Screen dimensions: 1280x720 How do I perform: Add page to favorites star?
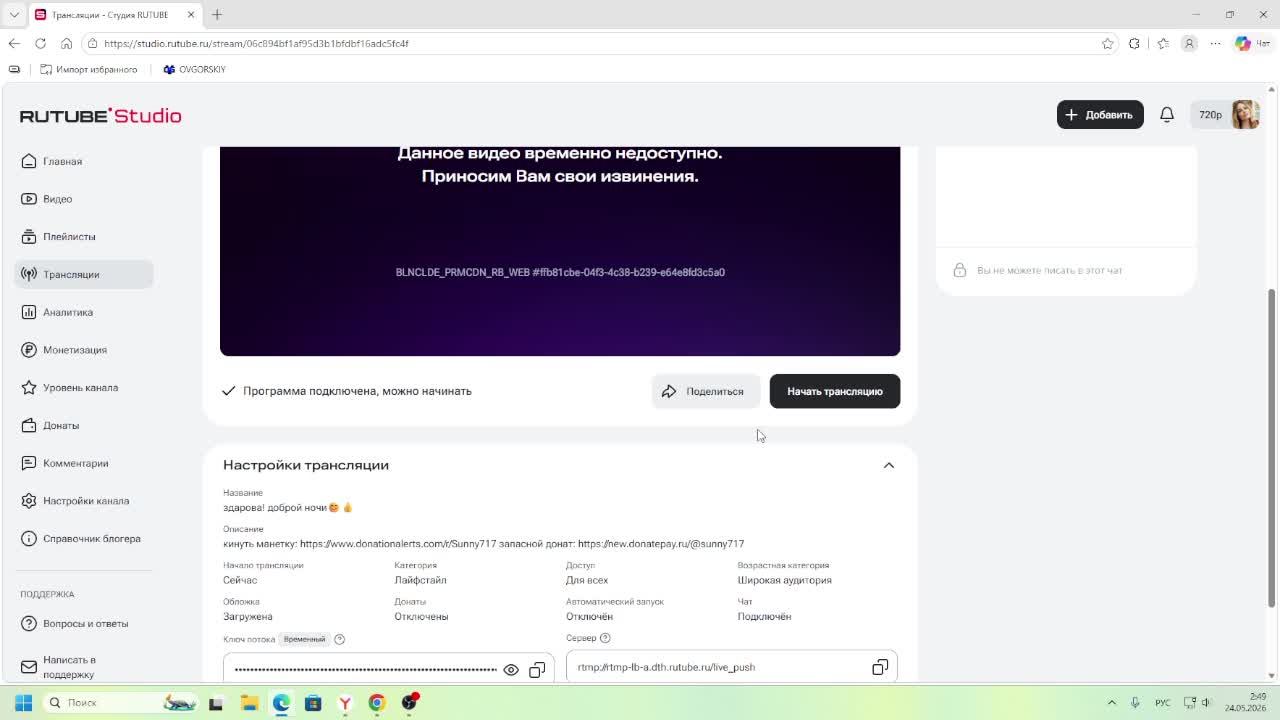(x=1107, y=43)
